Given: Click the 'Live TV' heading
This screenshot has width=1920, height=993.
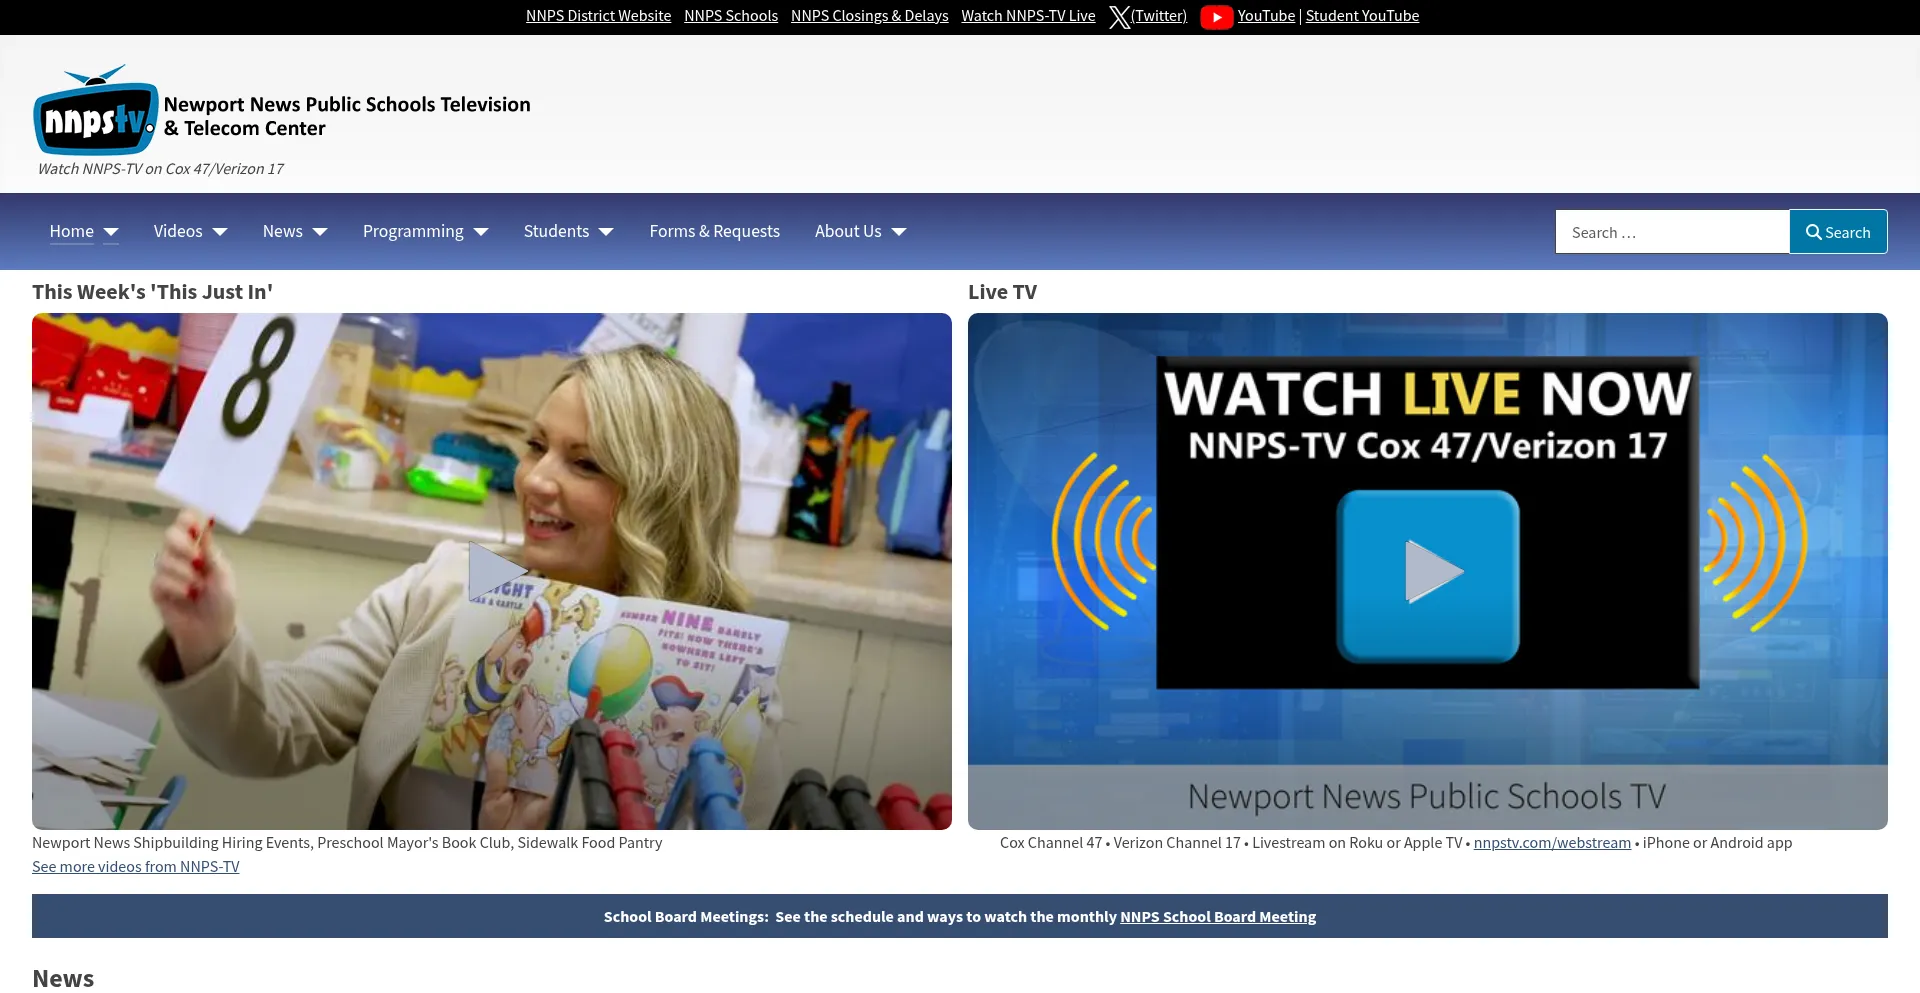Looking at the screenshot, I should (x=1002, y=292).
